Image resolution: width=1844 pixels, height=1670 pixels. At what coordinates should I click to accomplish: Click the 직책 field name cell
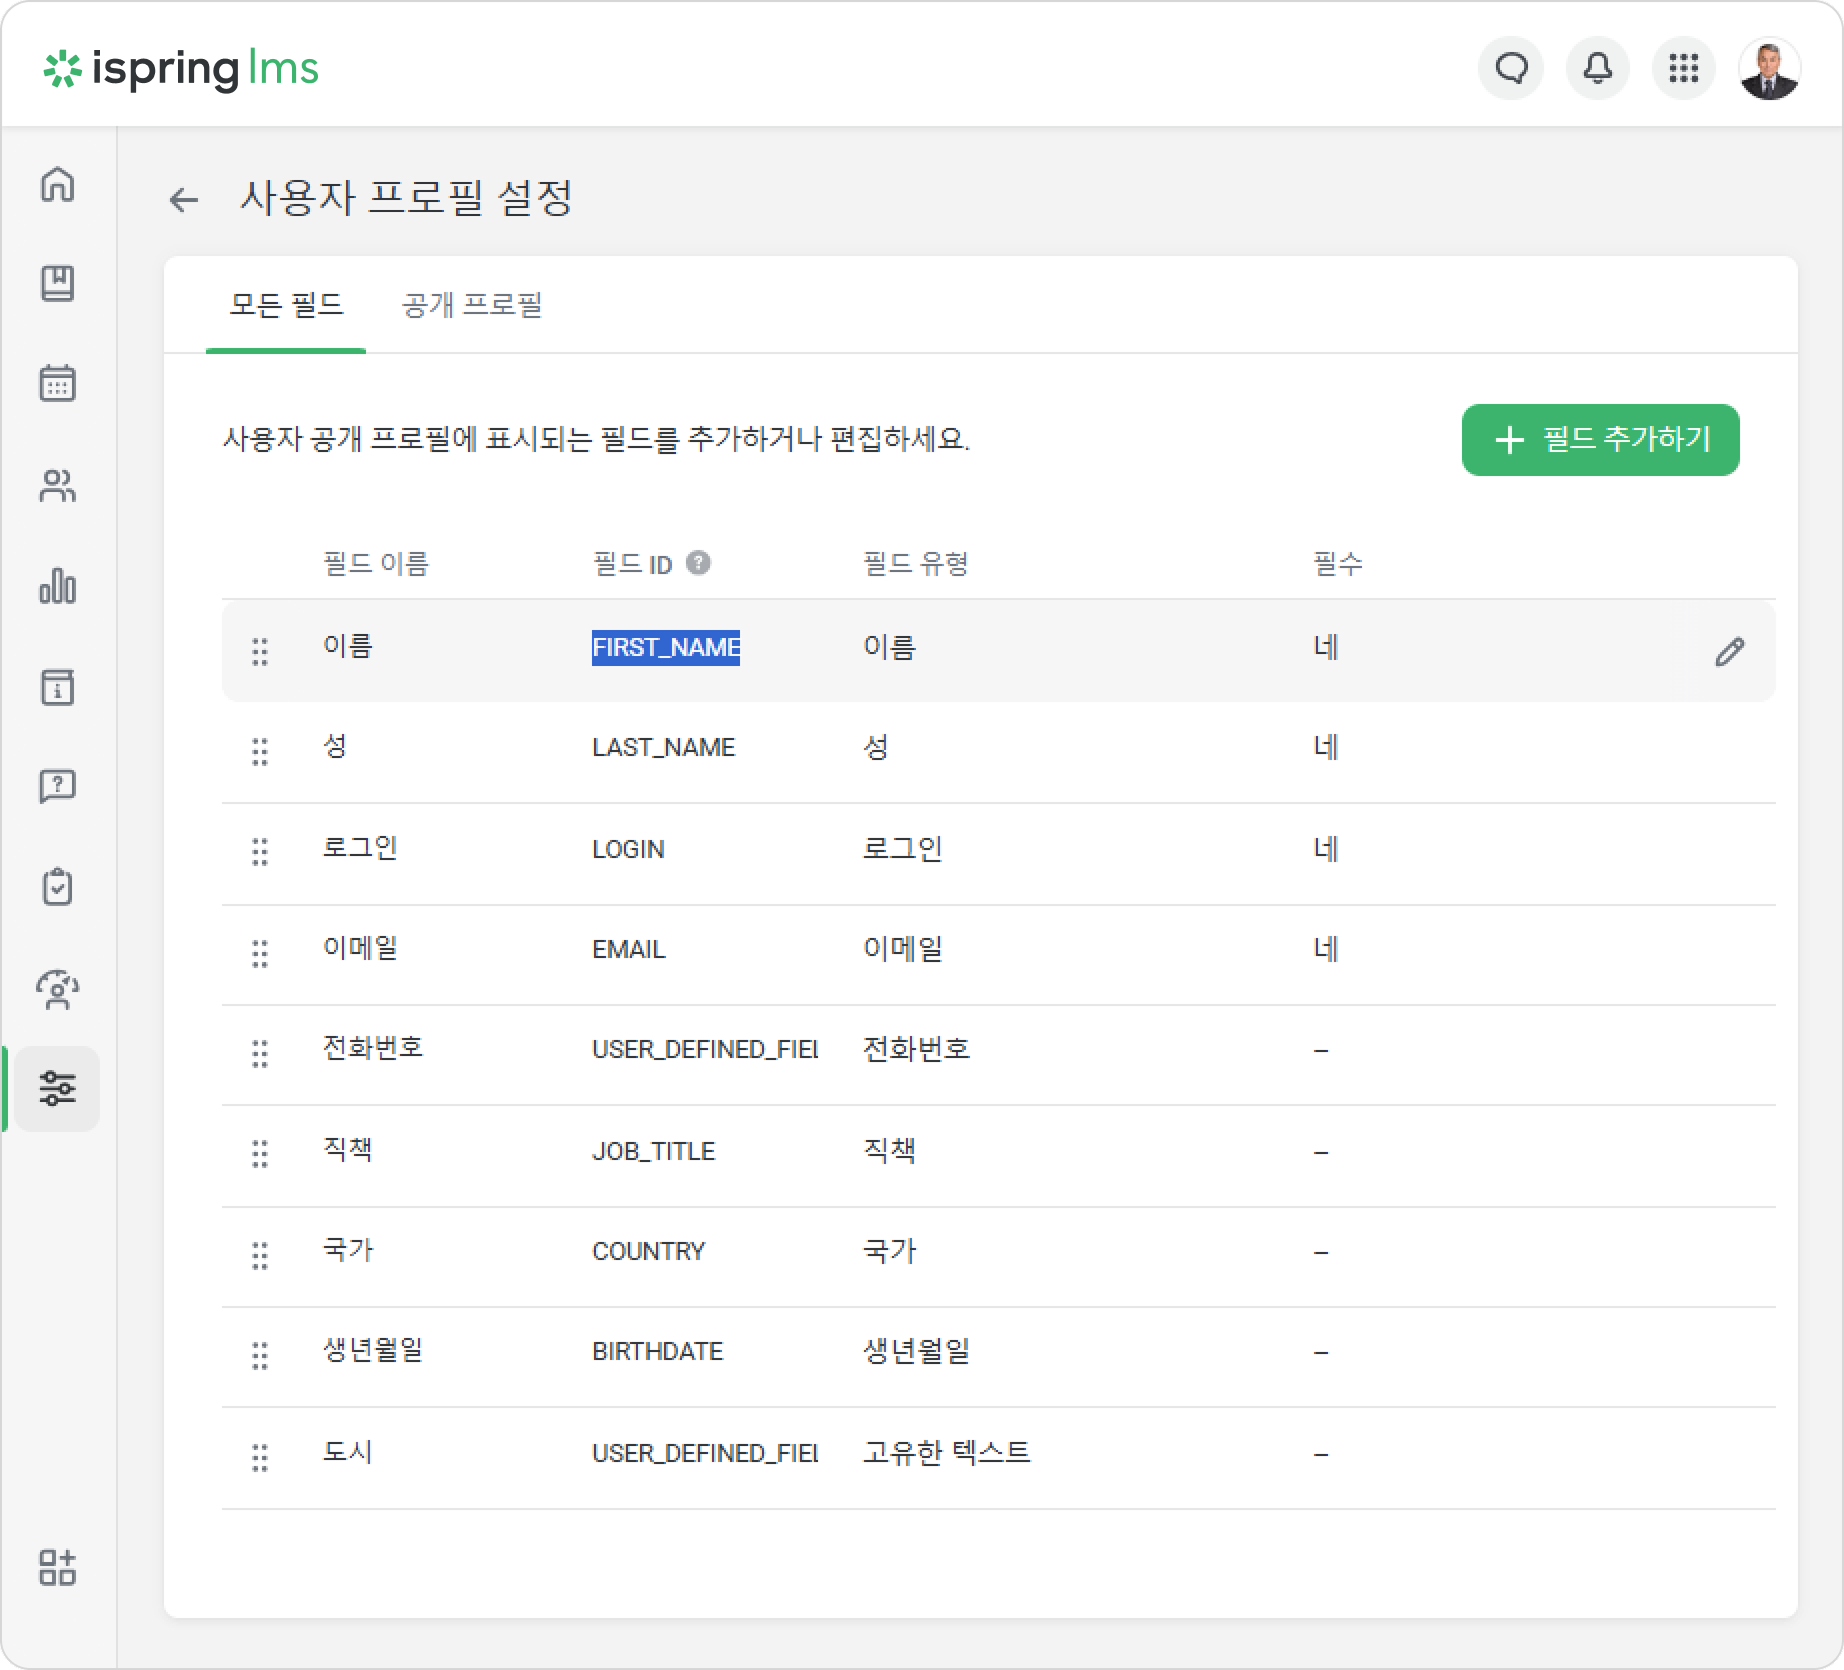(x=347, y=1150)
